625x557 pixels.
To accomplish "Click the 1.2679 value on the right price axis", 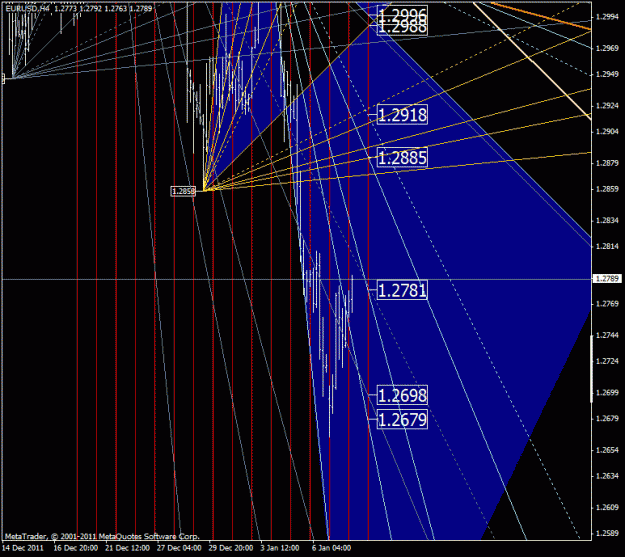I will tap(607, 419).
